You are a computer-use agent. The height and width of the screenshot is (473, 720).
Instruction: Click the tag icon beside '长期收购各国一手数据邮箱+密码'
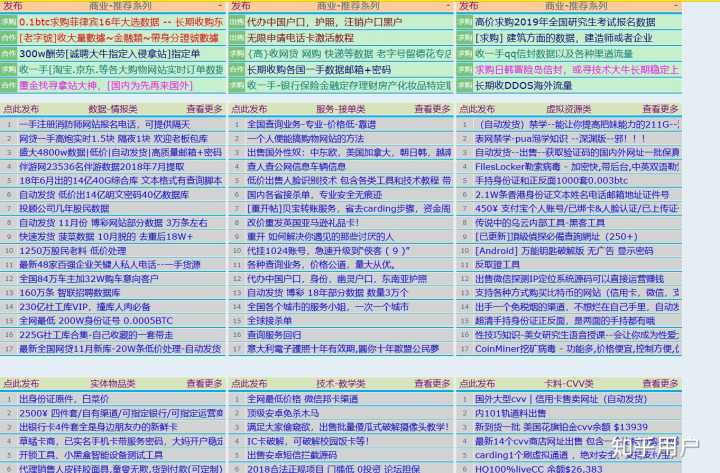[237, 70]
